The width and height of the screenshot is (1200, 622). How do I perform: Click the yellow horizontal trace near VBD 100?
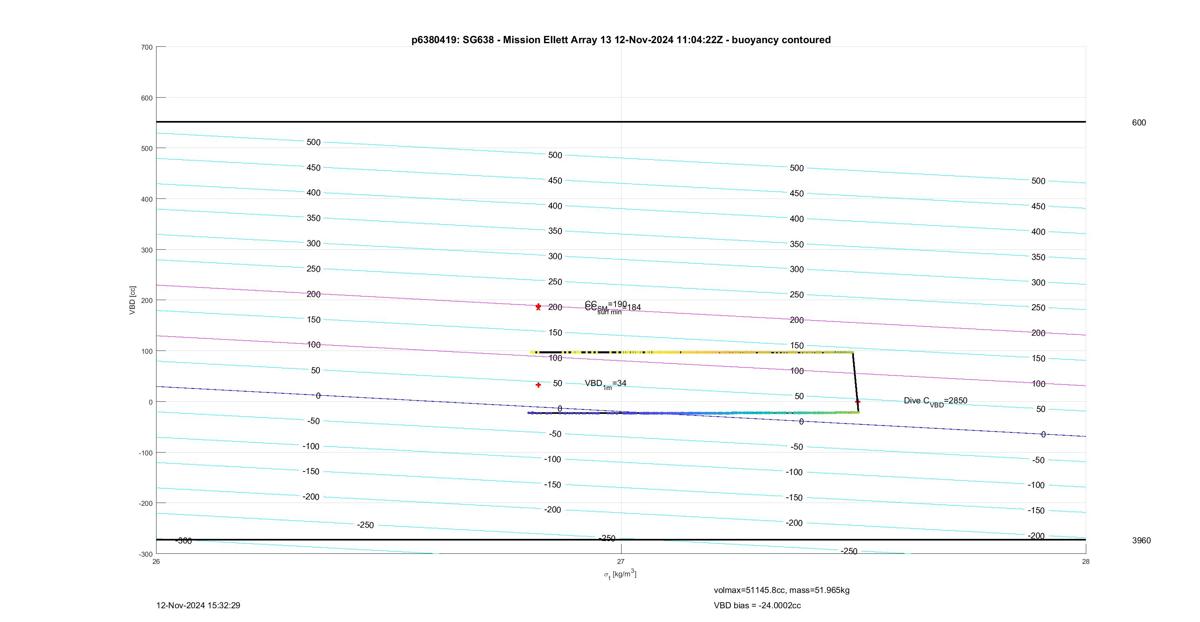(x=692, y=352)
